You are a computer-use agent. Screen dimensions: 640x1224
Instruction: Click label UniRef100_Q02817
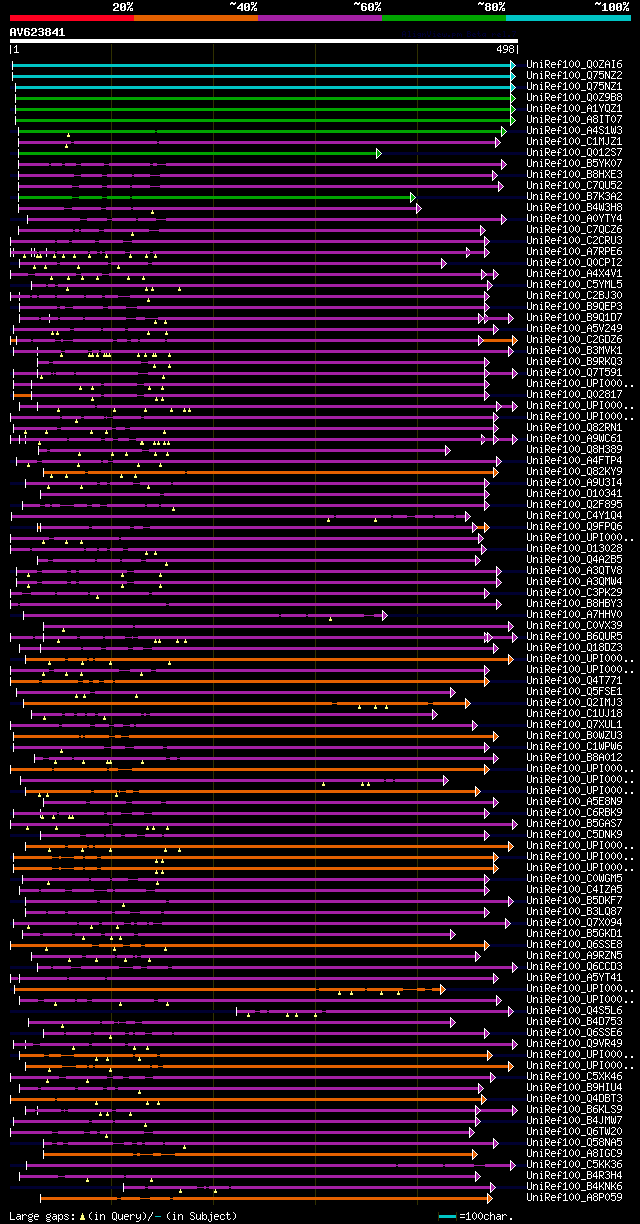click(x=574, y=394)
